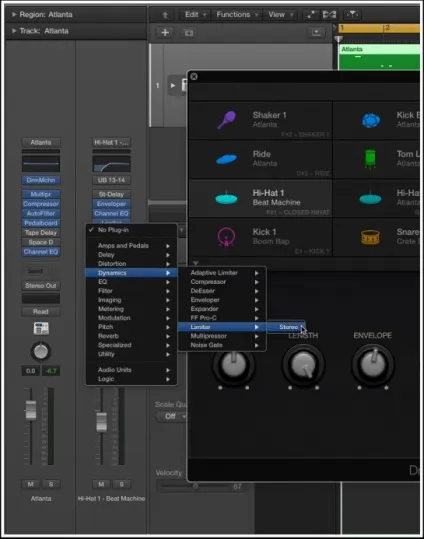Image resolution: width=424 pixels, height=539 pixels.
Task: Click the track 1 play disclosure arrow
Action: [x=173, y=85]
